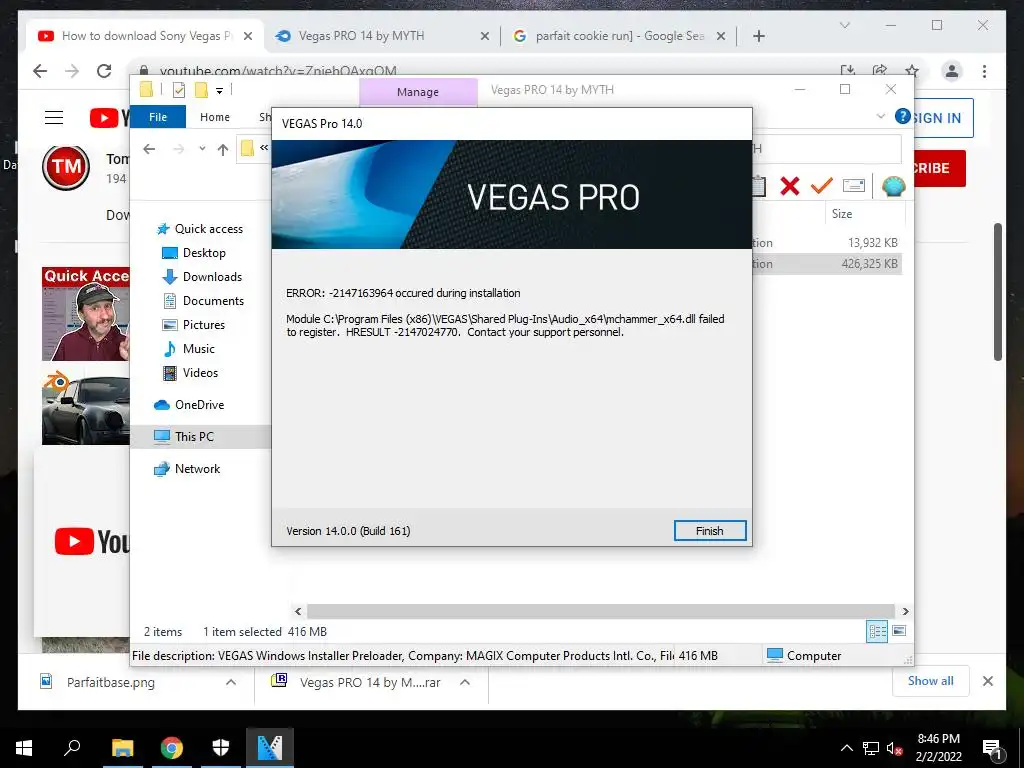Click the VEGAS installer taskbar icon
This screenshot has height=768, width=1024.
point(270,748)
